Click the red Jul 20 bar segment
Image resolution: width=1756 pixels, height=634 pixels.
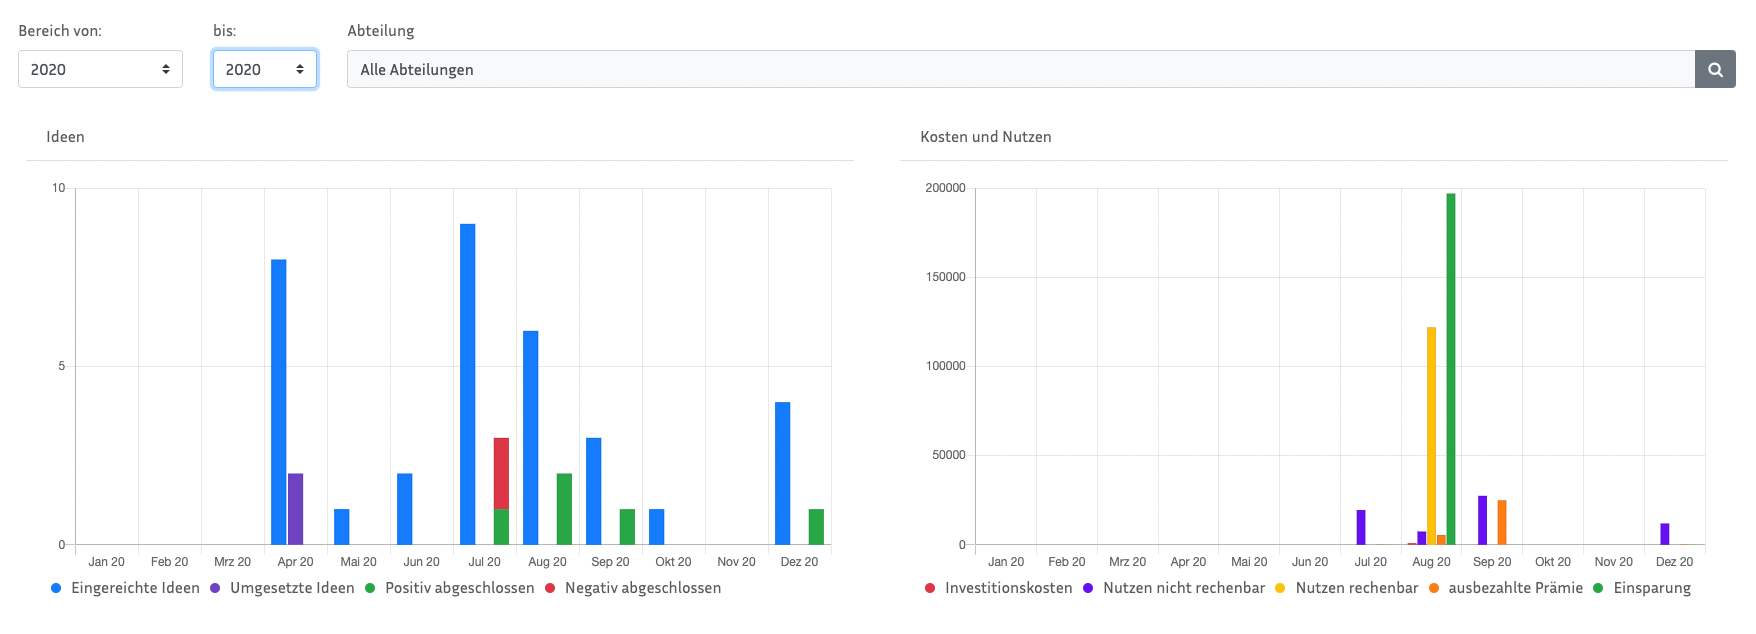point(501,473)
